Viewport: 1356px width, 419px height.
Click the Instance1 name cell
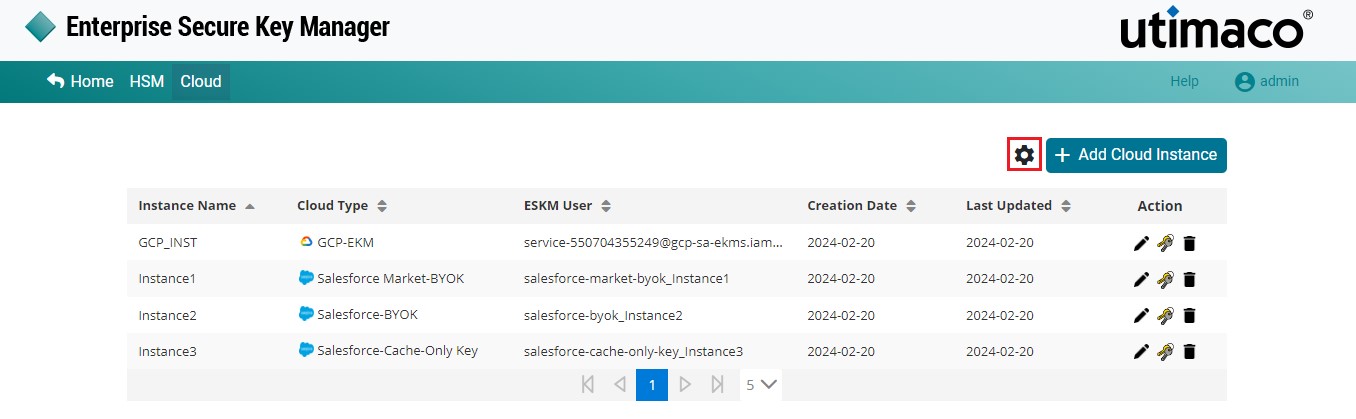coord(167,279)
